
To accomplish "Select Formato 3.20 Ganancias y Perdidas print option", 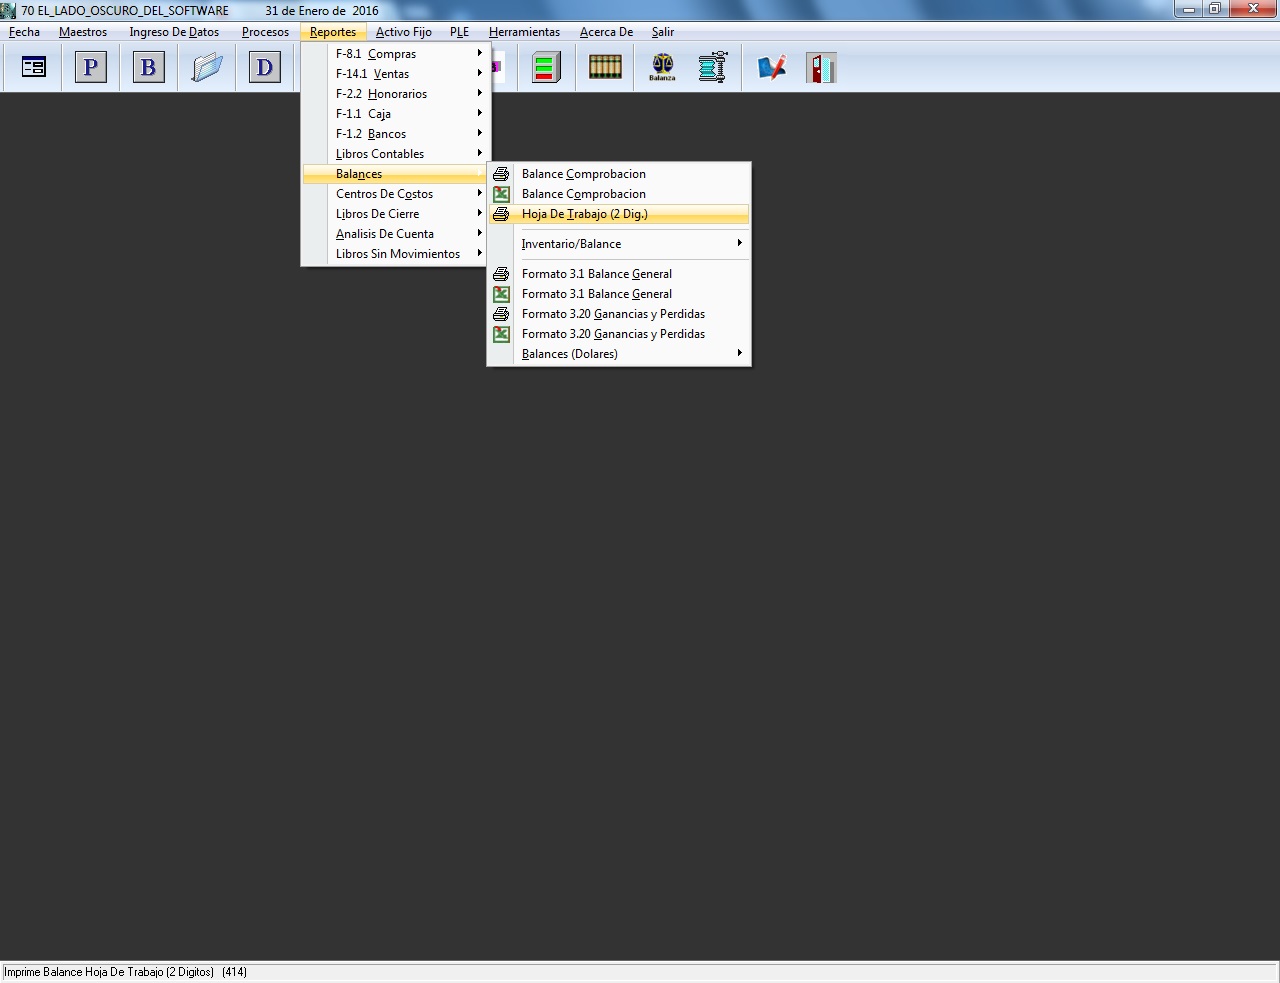I will pos(613,314).
